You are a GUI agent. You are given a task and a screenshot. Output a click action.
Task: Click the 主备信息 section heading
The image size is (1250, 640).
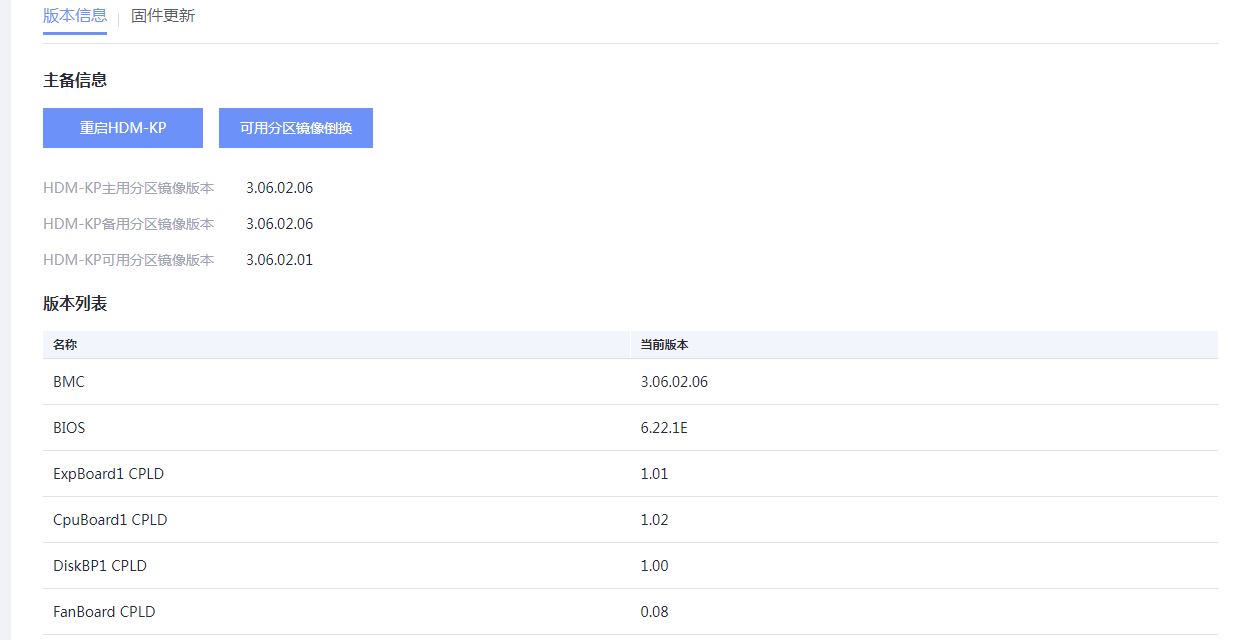[x=75, y=80]
